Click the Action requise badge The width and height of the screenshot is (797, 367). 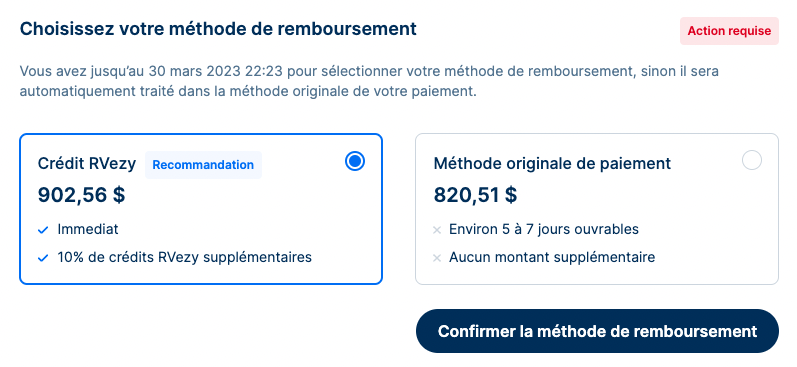(x=729, y=31)
